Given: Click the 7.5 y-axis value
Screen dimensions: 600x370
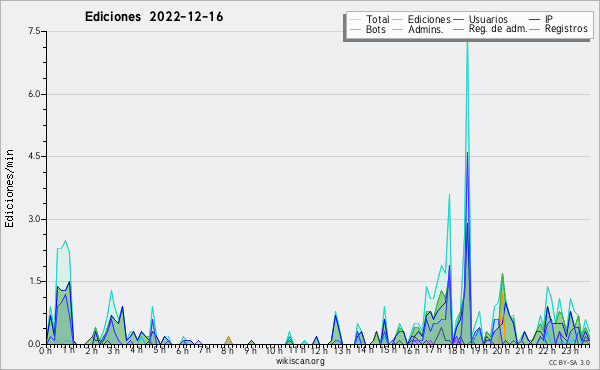Looking at the screenshot, I should tap(34, 31).
